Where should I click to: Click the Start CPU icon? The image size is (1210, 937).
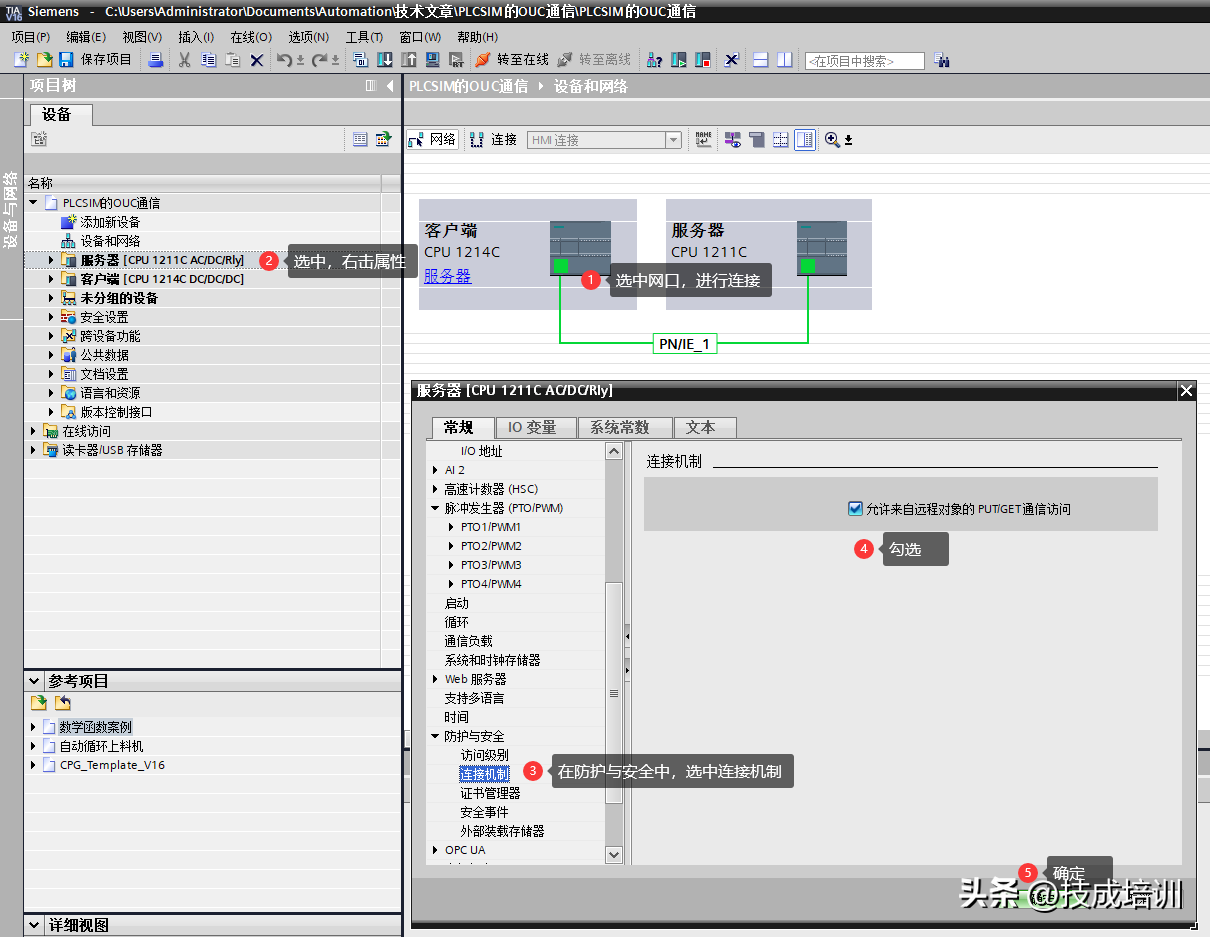coord(679,60)
